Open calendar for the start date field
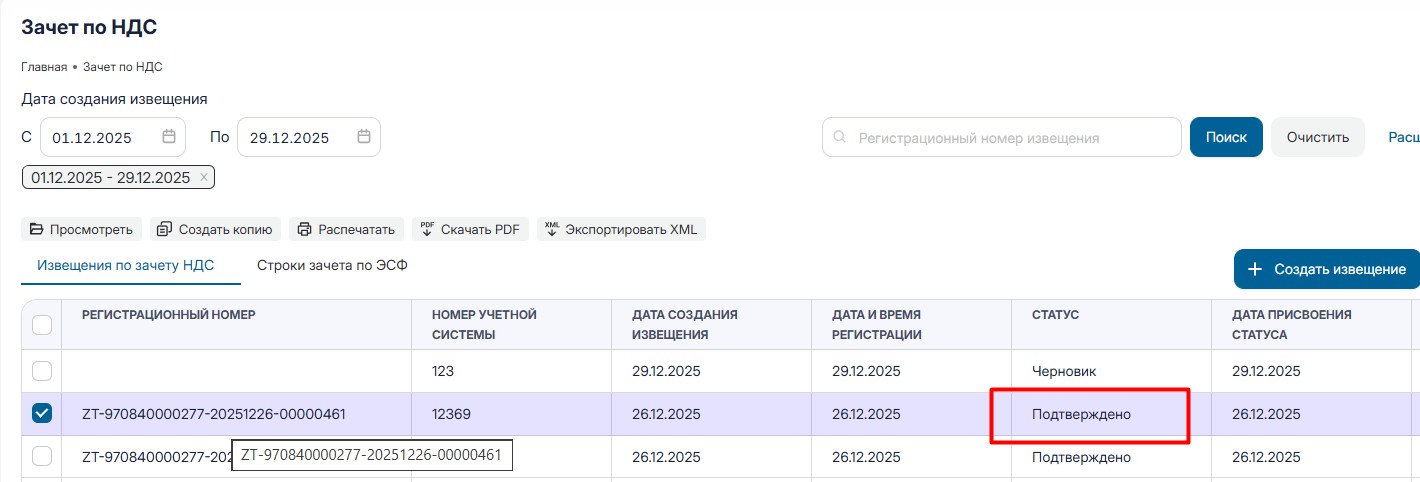The width and height of the screenshot is (1420, 482). coord(169,137)
